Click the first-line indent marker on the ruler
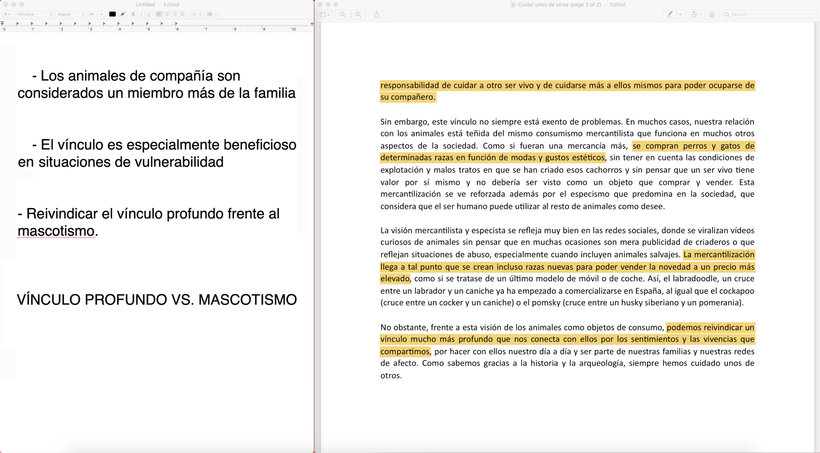820x453 pixels. [x=2, y=22]
